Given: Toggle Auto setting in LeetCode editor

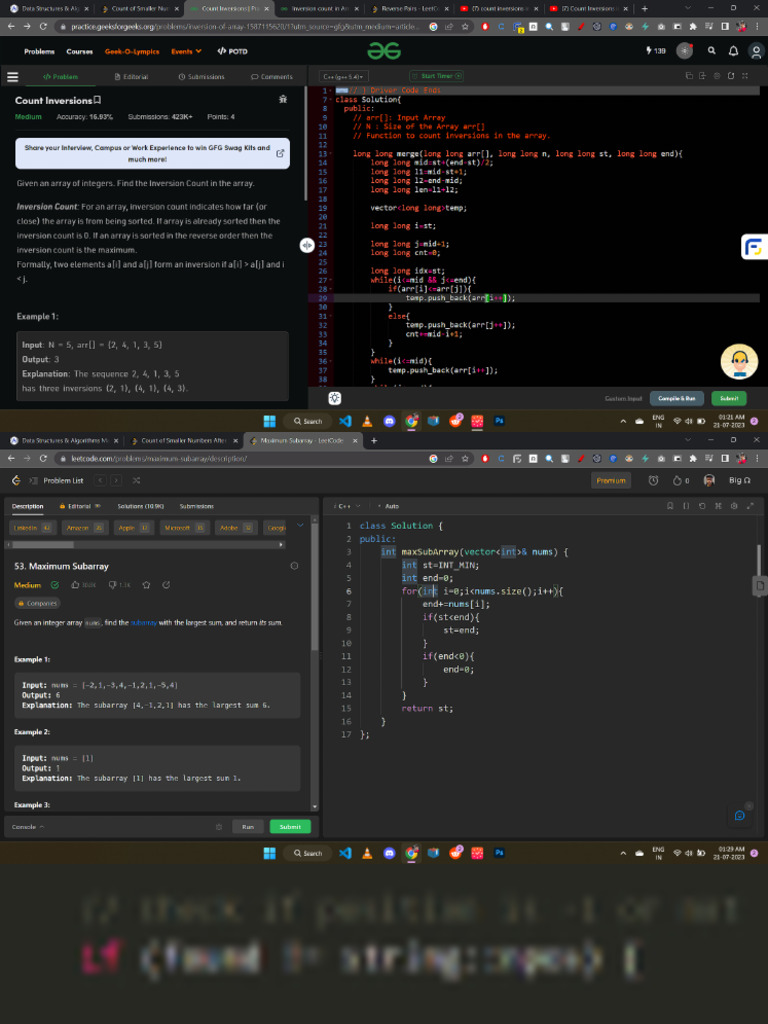Looking at the screenshot, I should coord(389,506).
